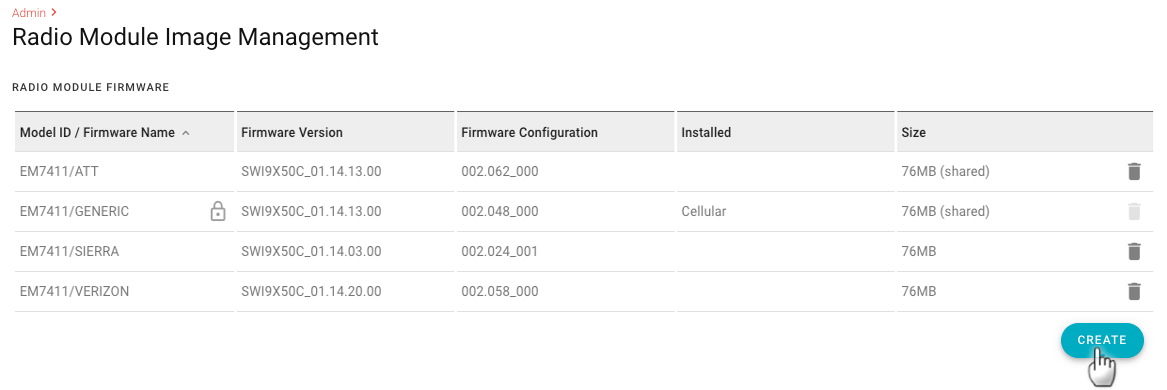Screen dimensions: 1167x390
Task: Go back to Admin breadcrumb link
Action: tap(29, 13)
